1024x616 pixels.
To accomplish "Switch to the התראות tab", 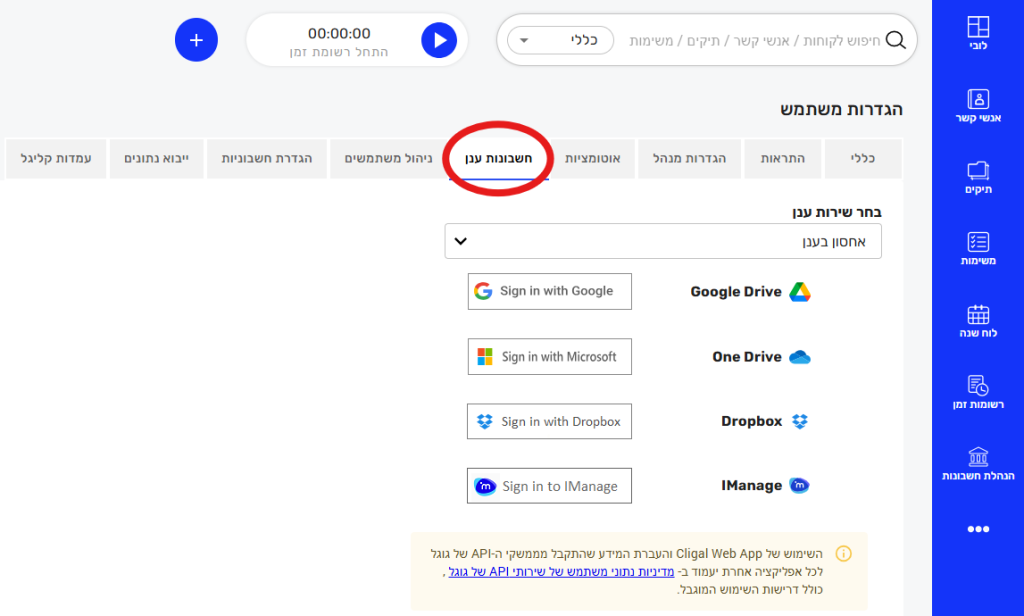I will 782,159.
